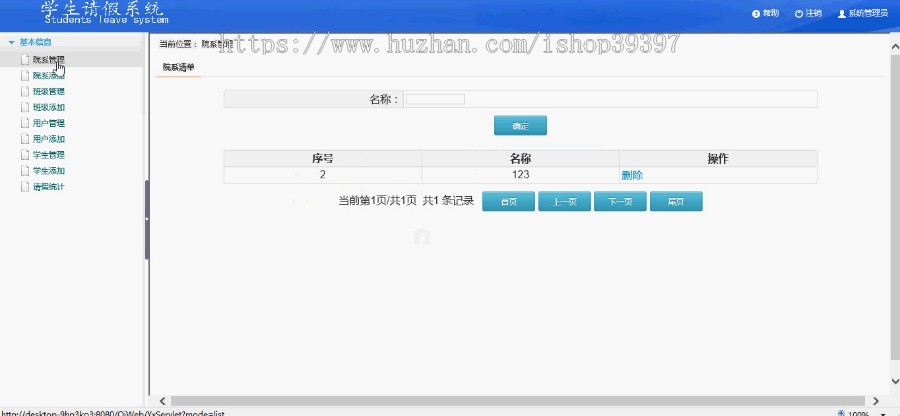Click the 系统管理员 user icon

841,14
